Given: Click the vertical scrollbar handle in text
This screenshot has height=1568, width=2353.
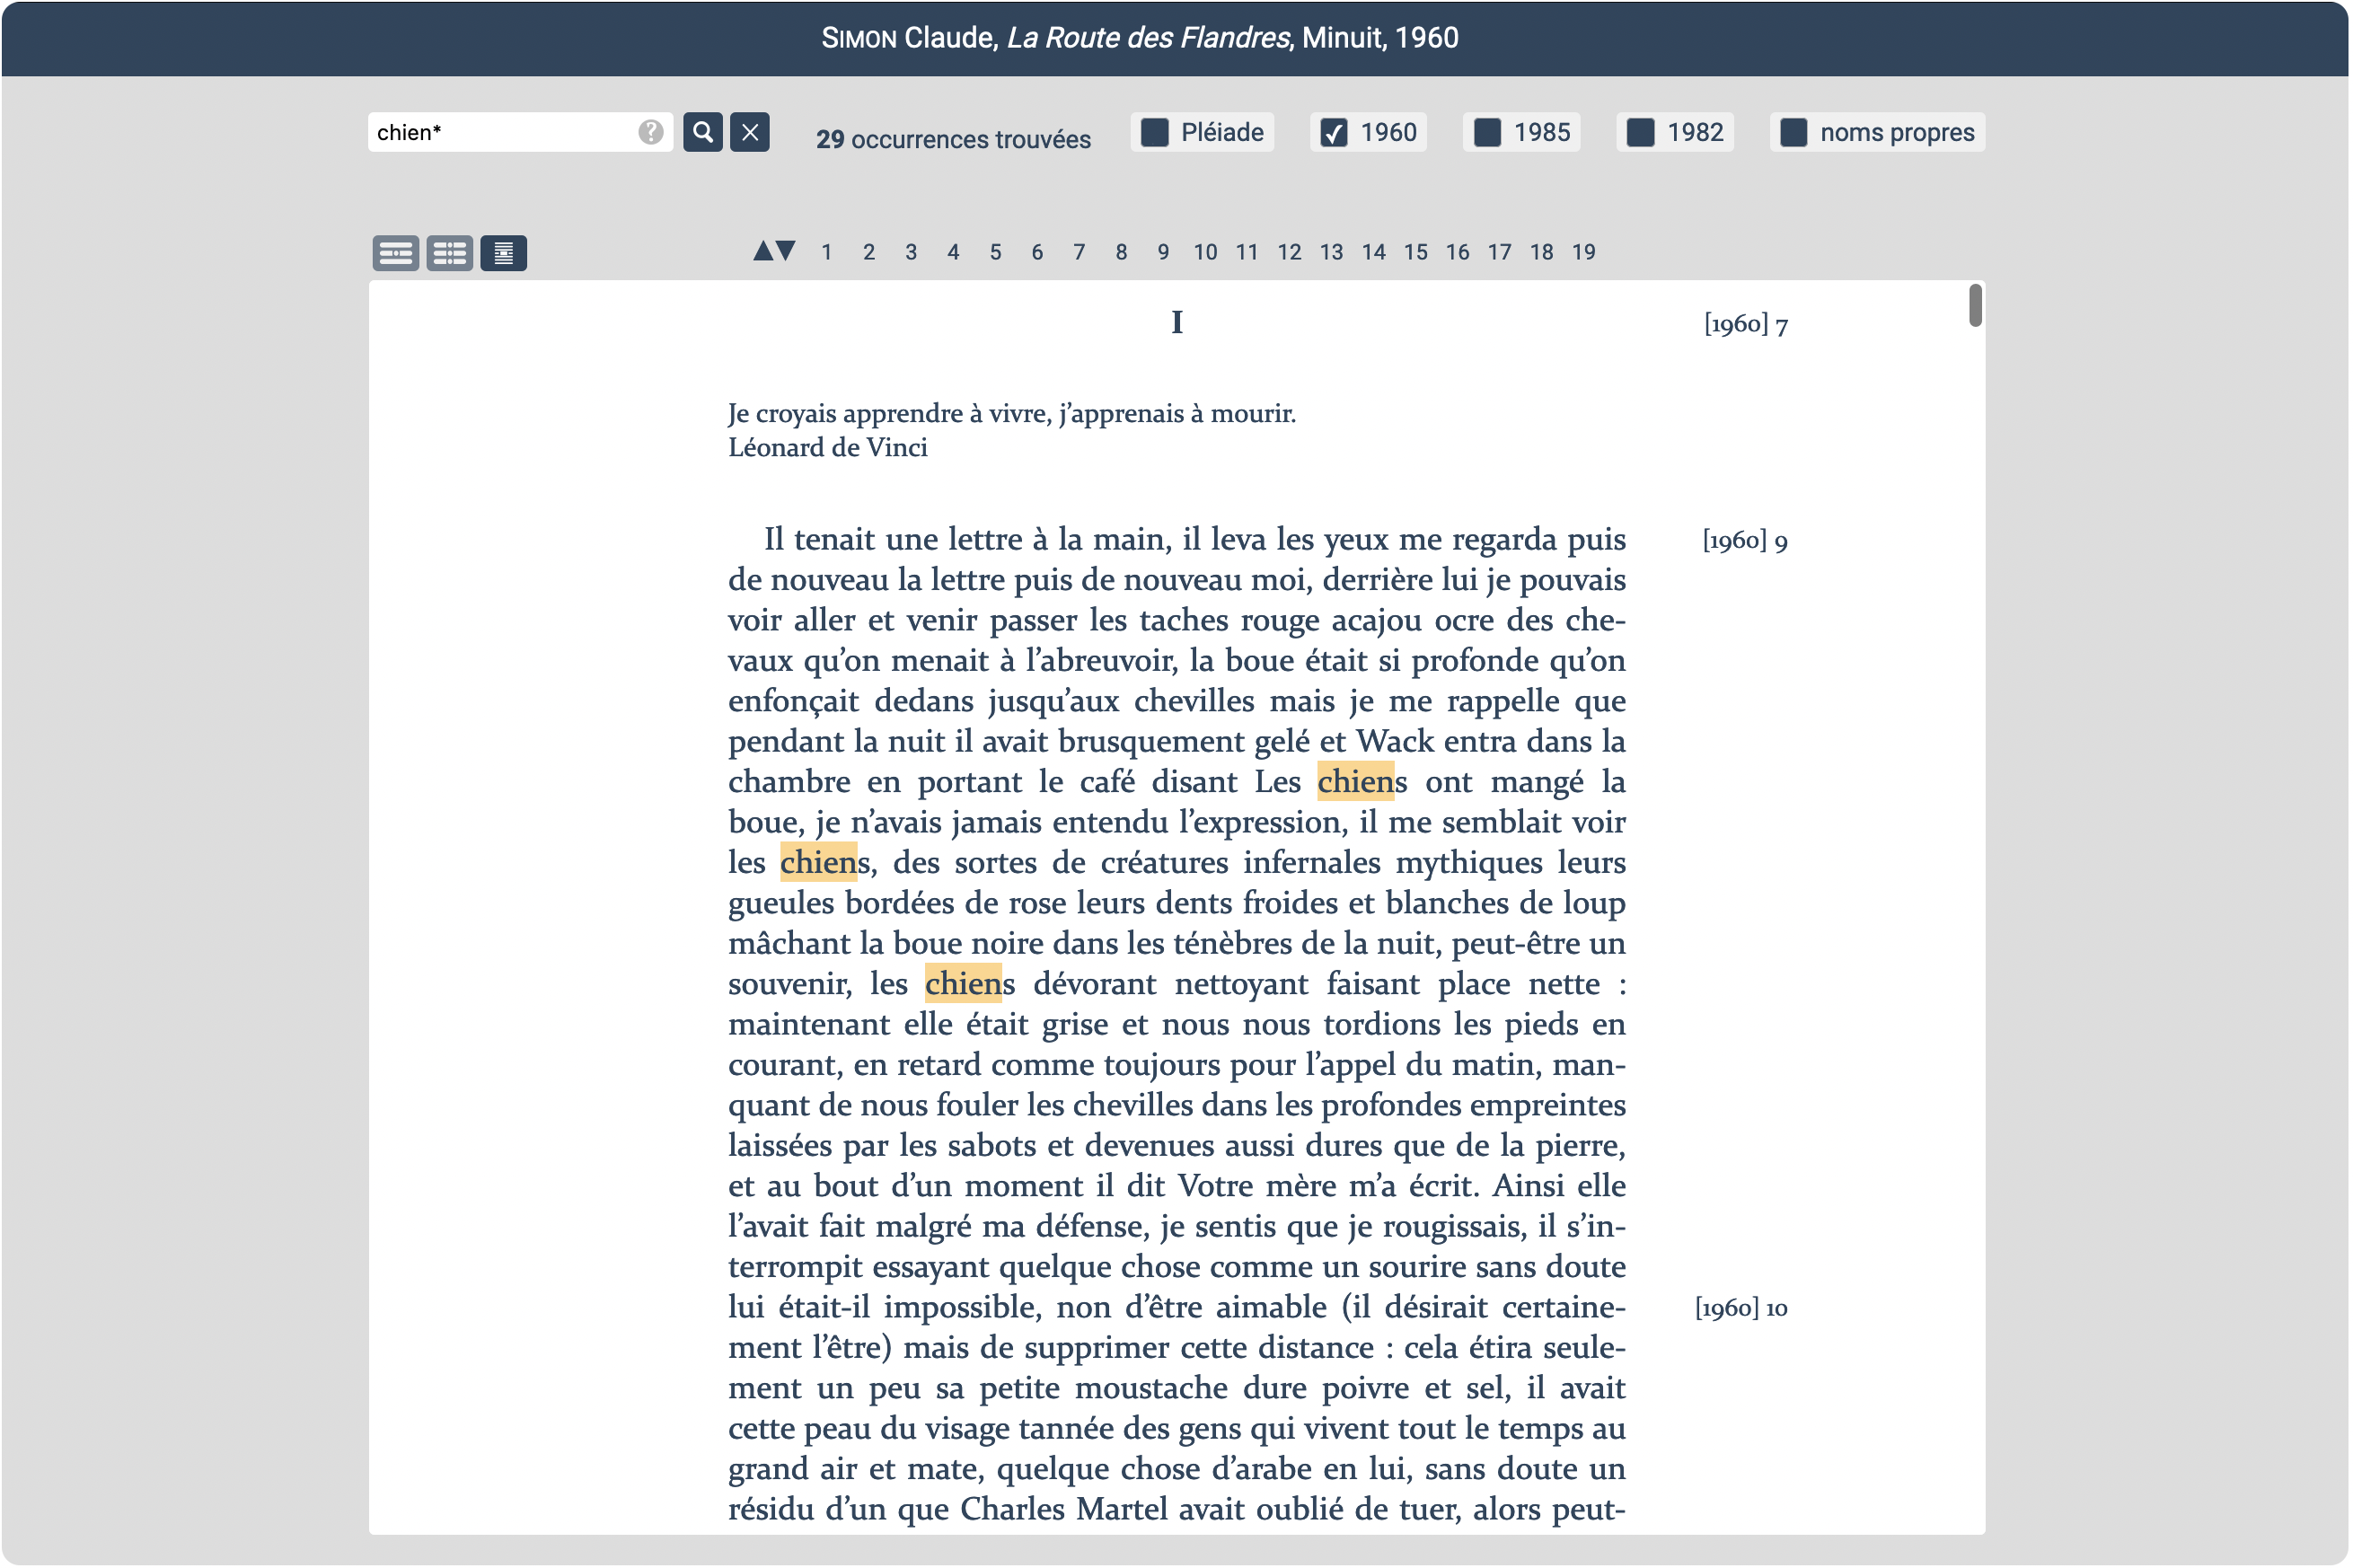Looking at the screenshot, I should (x=1975, y=305).
